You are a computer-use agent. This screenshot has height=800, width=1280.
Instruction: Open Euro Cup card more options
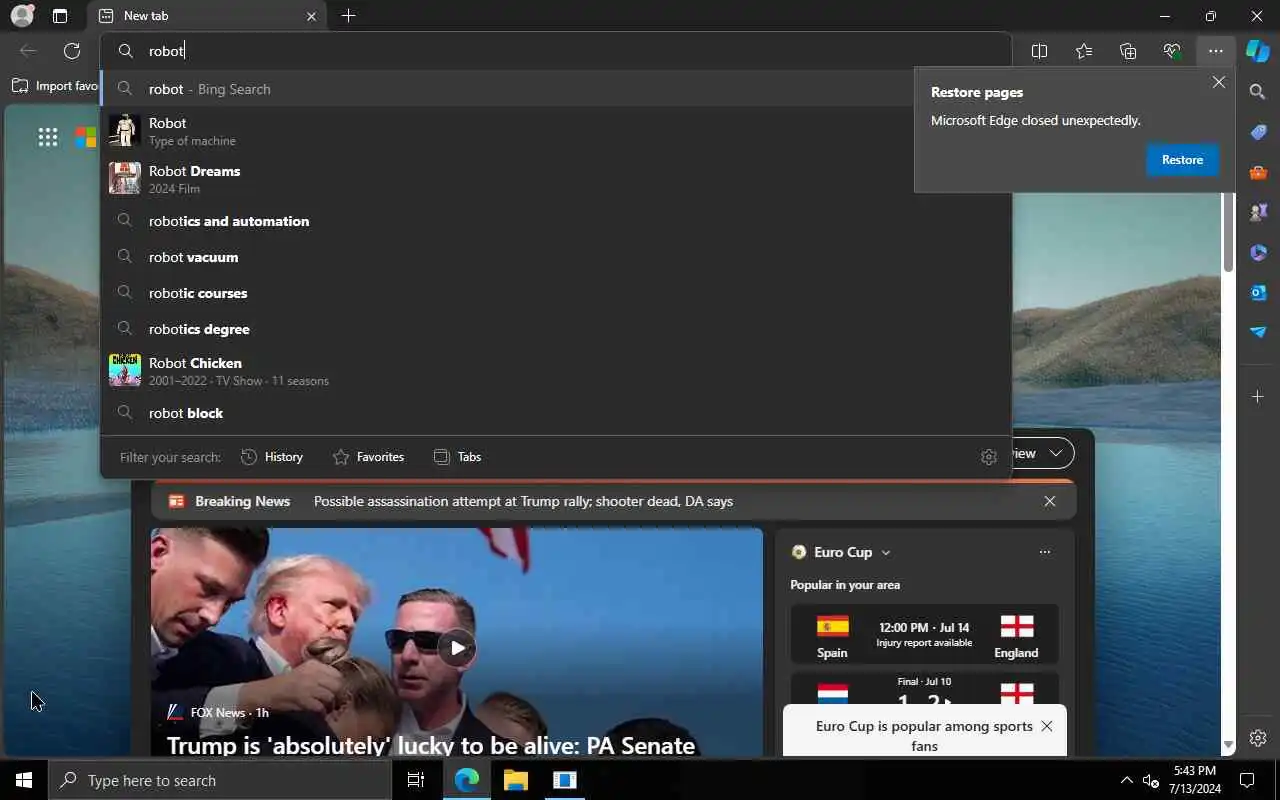tap(1045, 552)
